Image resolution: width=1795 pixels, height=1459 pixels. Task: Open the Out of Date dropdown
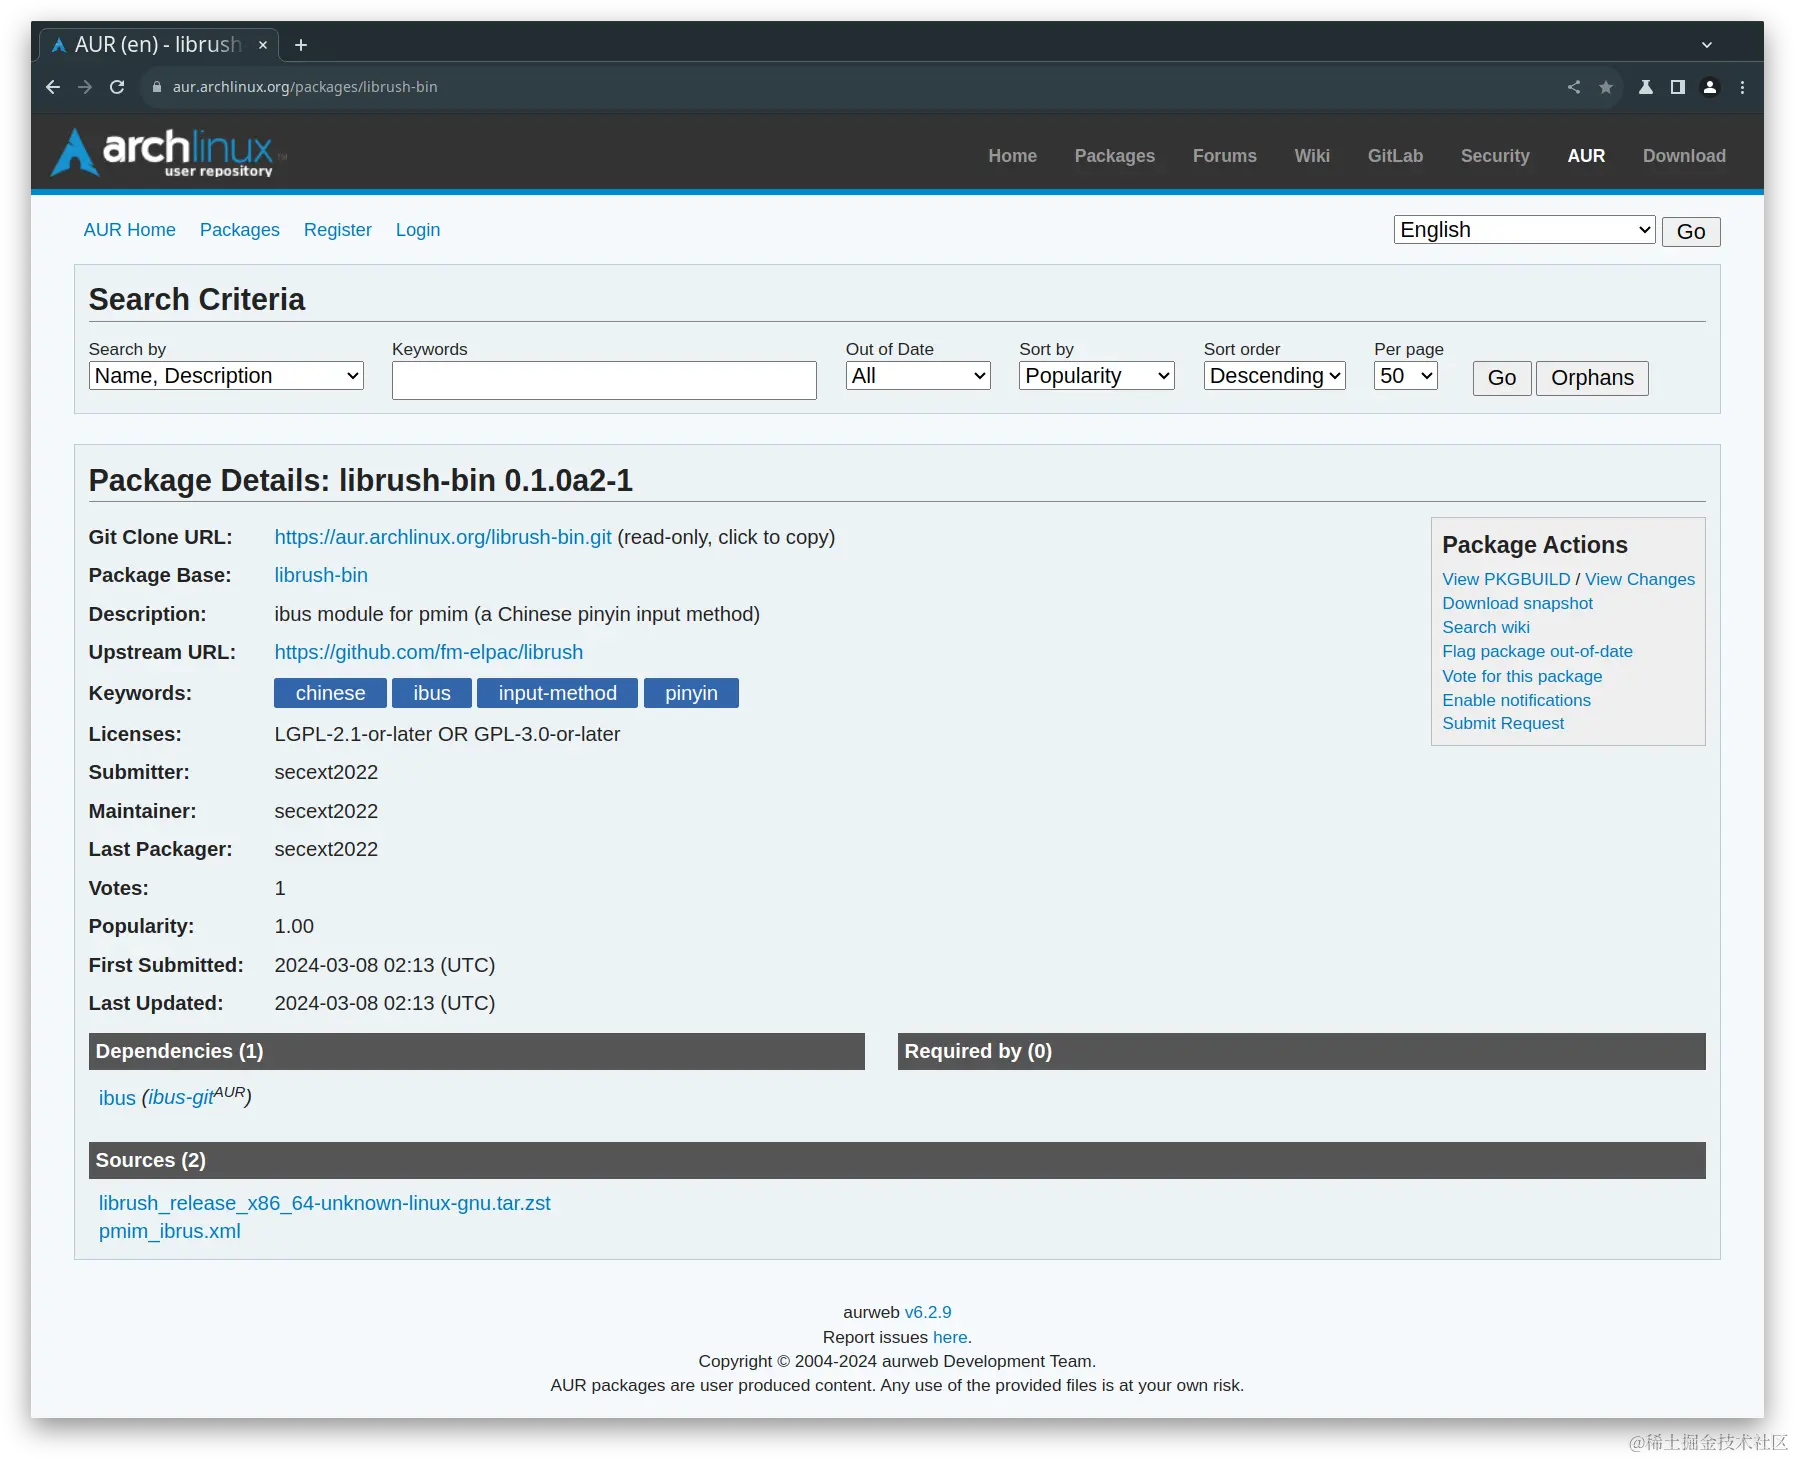point(918,376)
